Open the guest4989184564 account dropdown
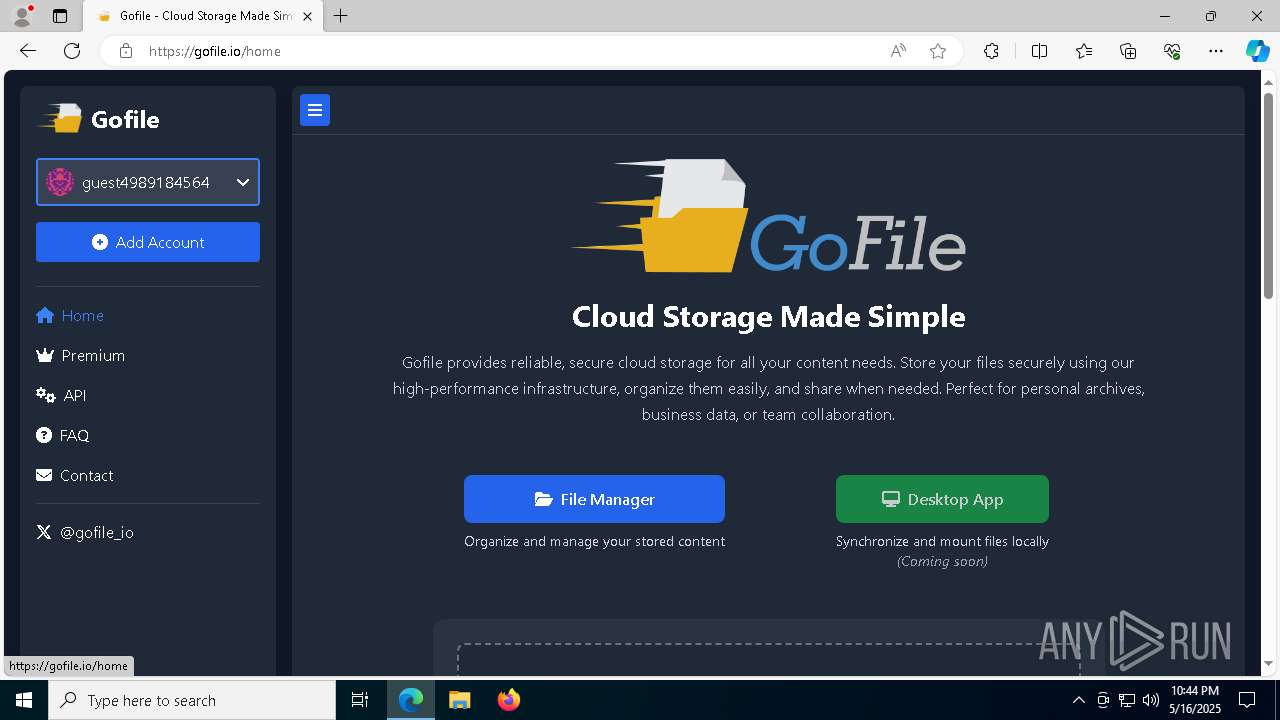 [x=148, y=182]
